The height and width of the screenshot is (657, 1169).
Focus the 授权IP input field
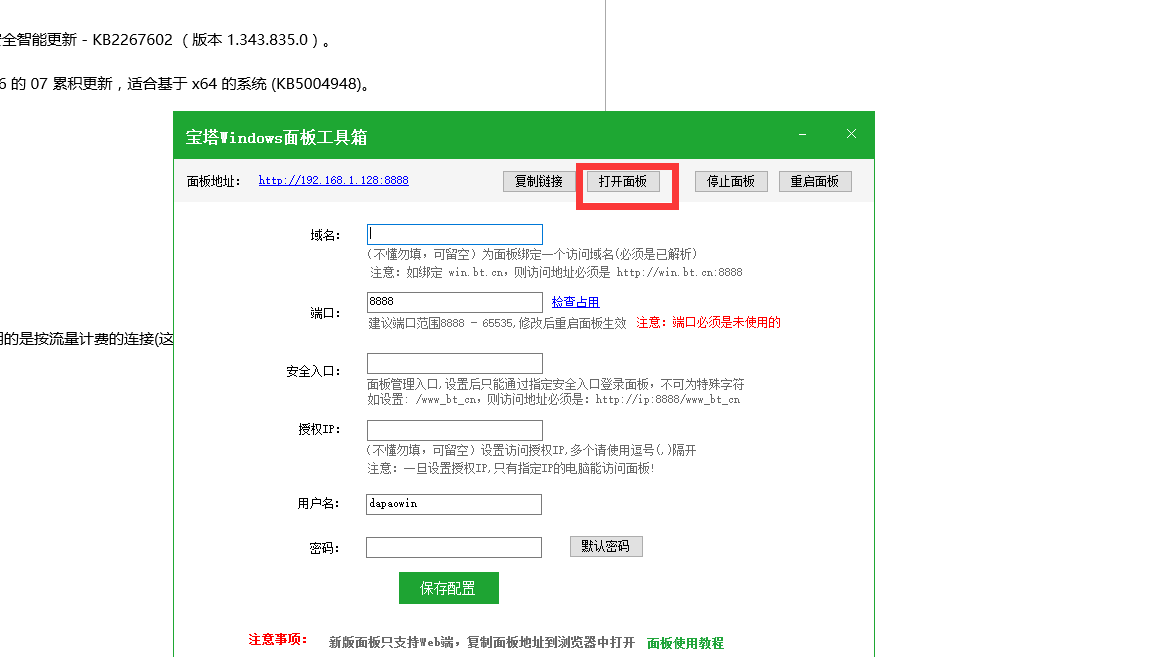click(455, 430)
